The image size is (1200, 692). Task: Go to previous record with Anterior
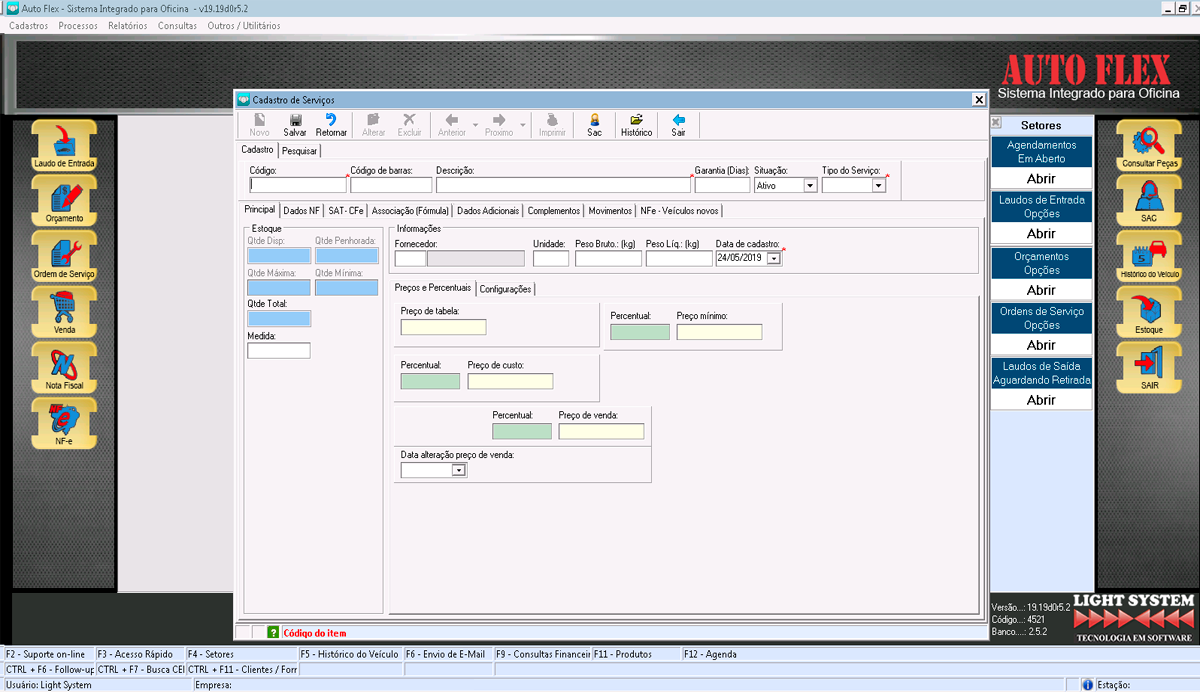click(x=451, y=125)
